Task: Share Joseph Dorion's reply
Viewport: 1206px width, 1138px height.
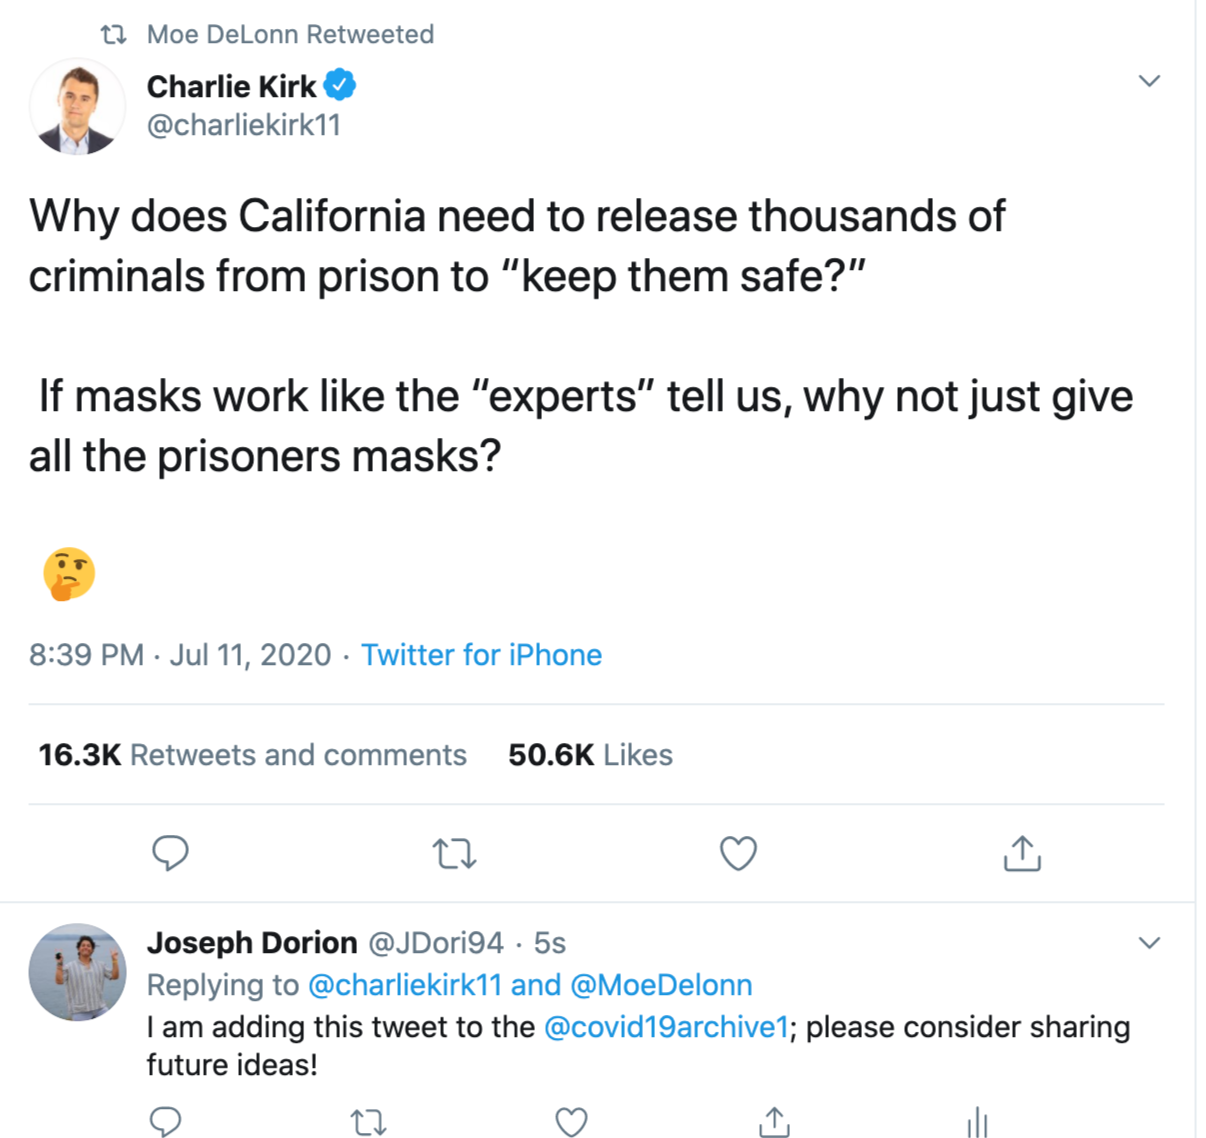Action: tap(774, 1121)
